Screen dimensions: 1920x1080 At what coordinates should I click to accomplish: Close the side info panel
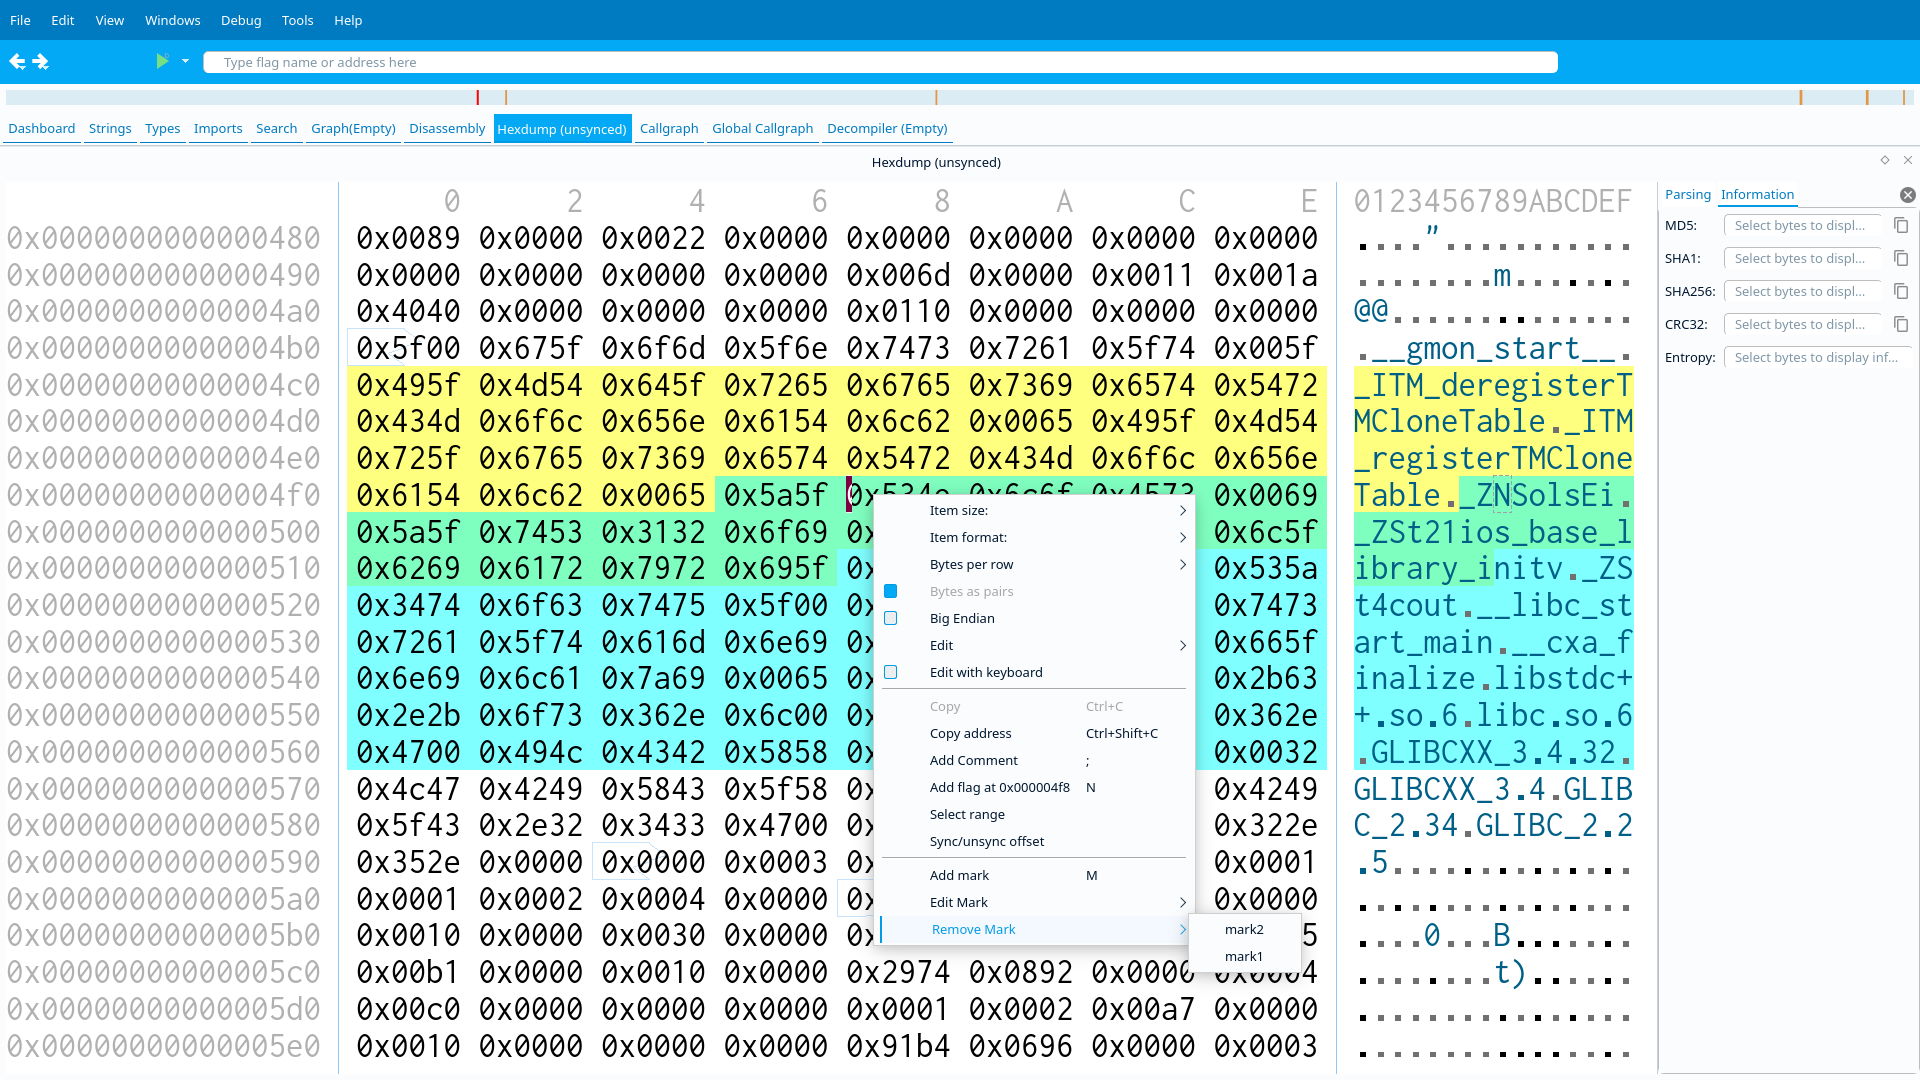[x=1907, y=195]
